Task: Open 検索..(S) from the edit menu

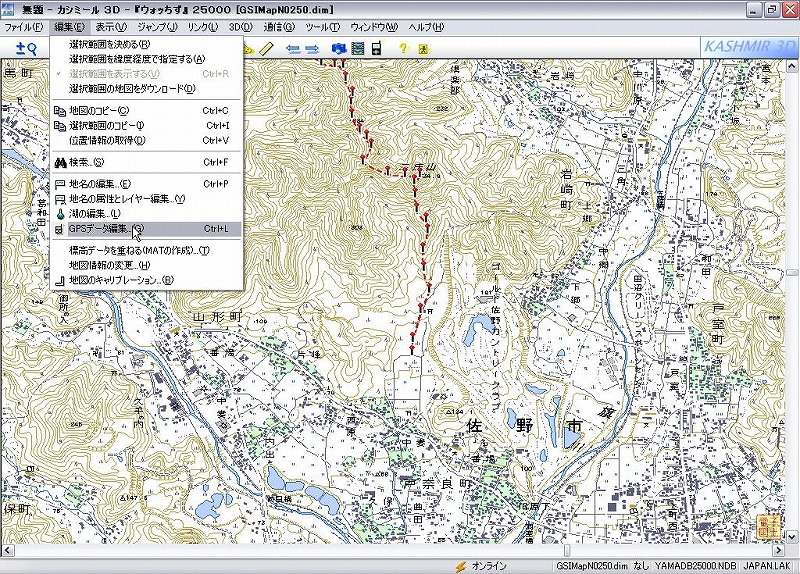Action: (146, 162)
